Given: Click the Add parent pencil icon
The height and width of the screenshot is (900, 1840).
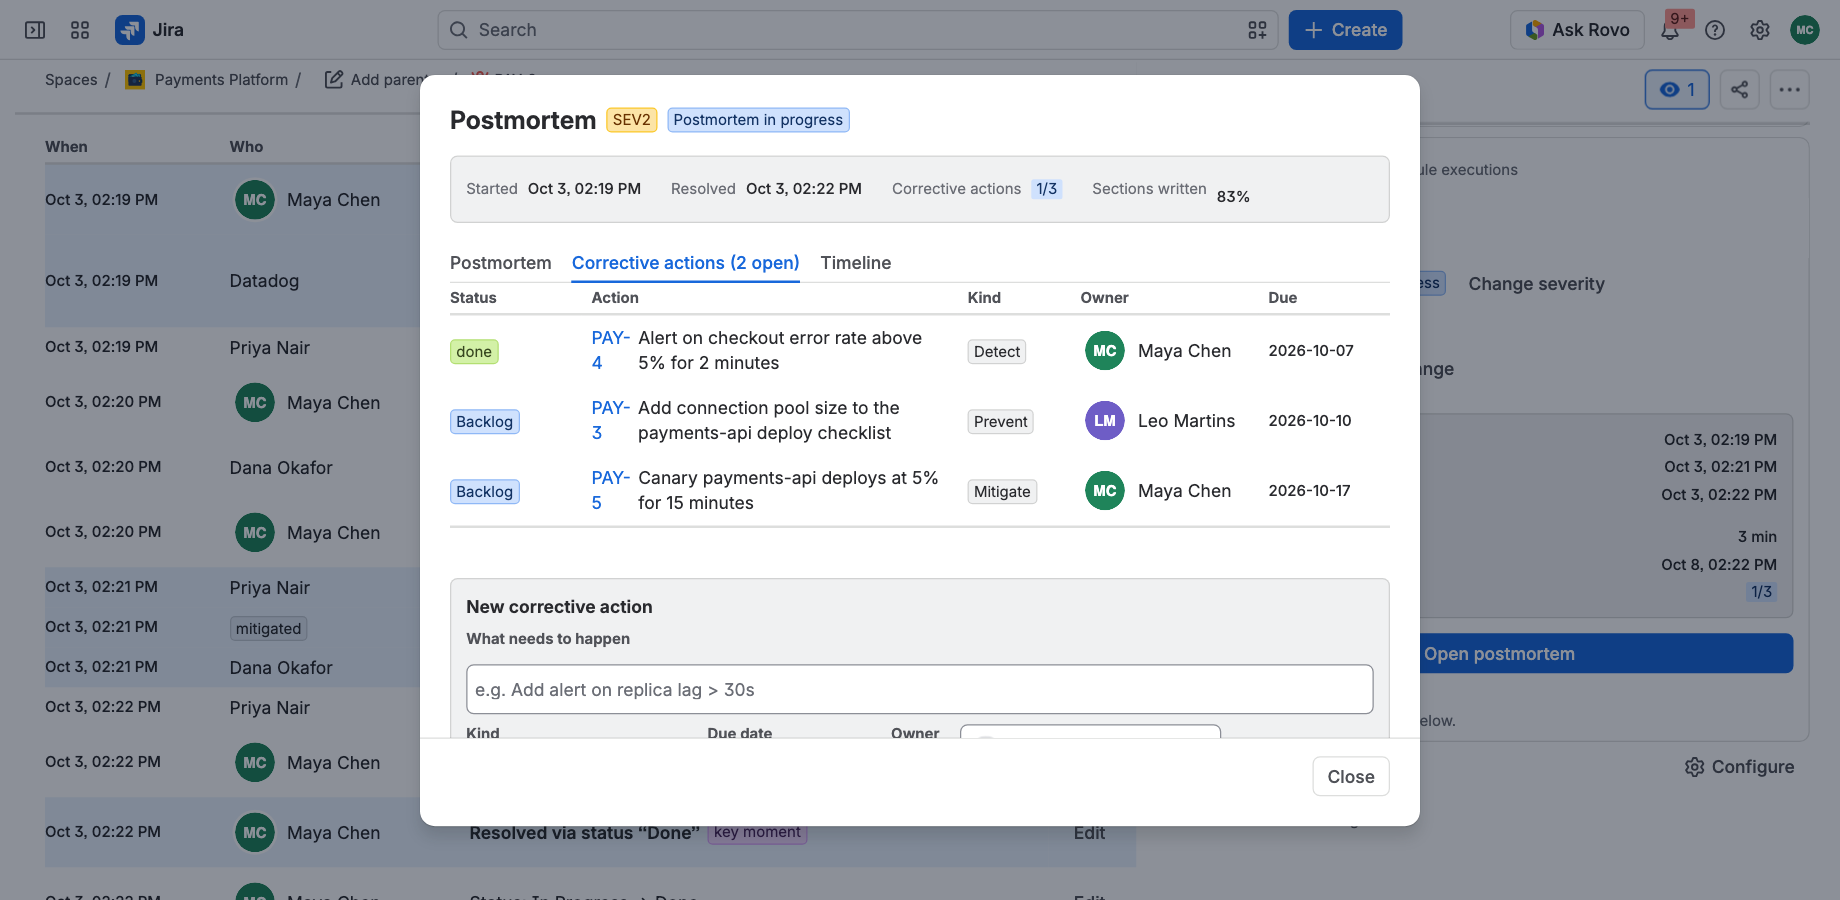Looking at the screenshot, I should [334, 80].
